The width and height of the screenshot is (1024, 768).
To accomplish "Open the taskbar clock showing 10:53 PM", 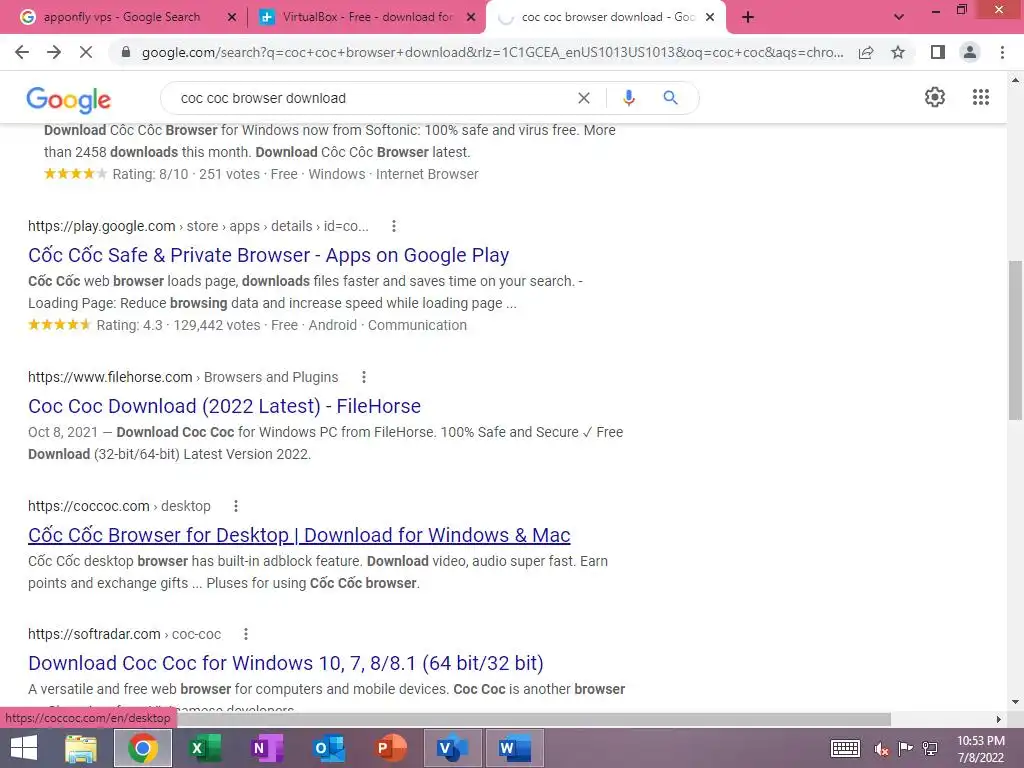I will 980,749.
